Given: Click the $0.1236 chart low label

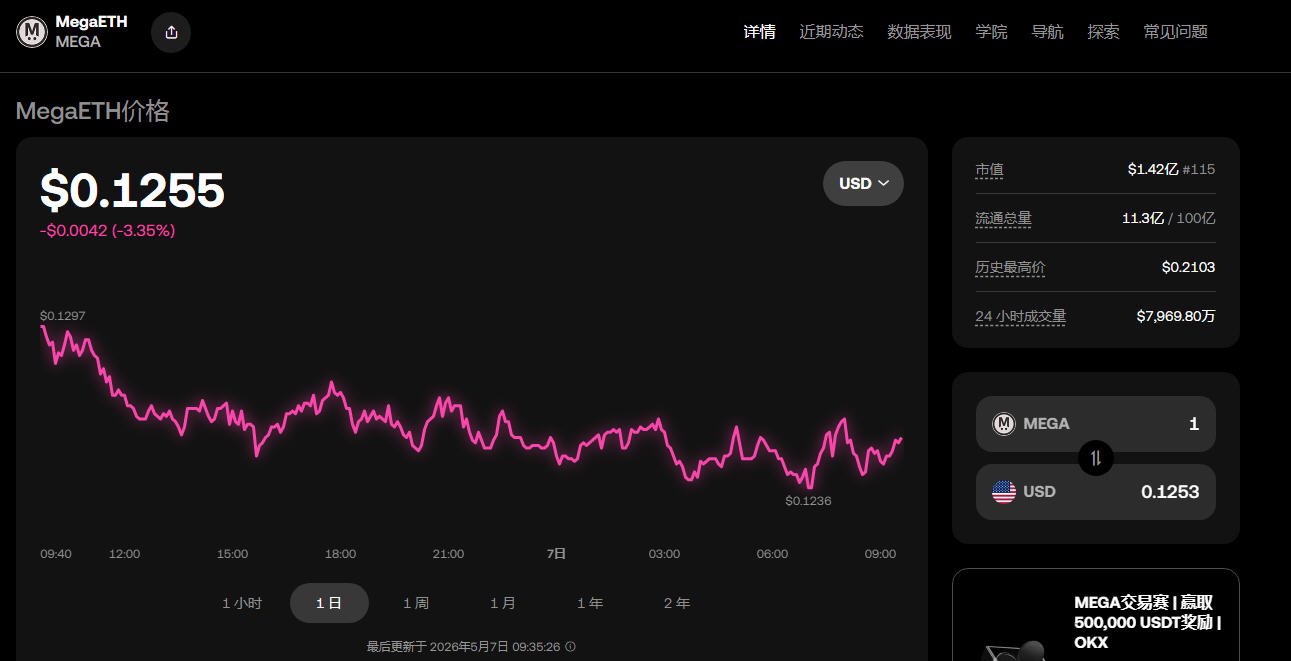Looking at the screenshot, I should click(808, 501).
